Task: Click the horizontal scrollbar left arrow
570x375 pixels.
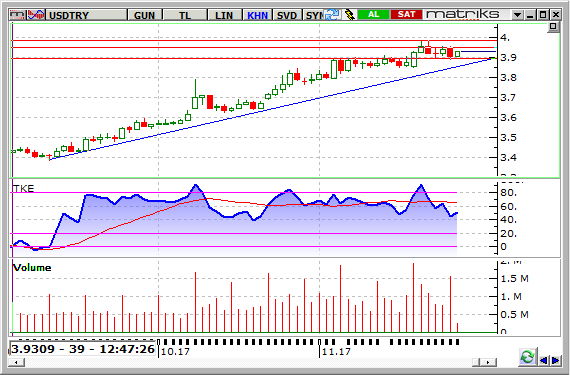Action: tap(17, 362)
